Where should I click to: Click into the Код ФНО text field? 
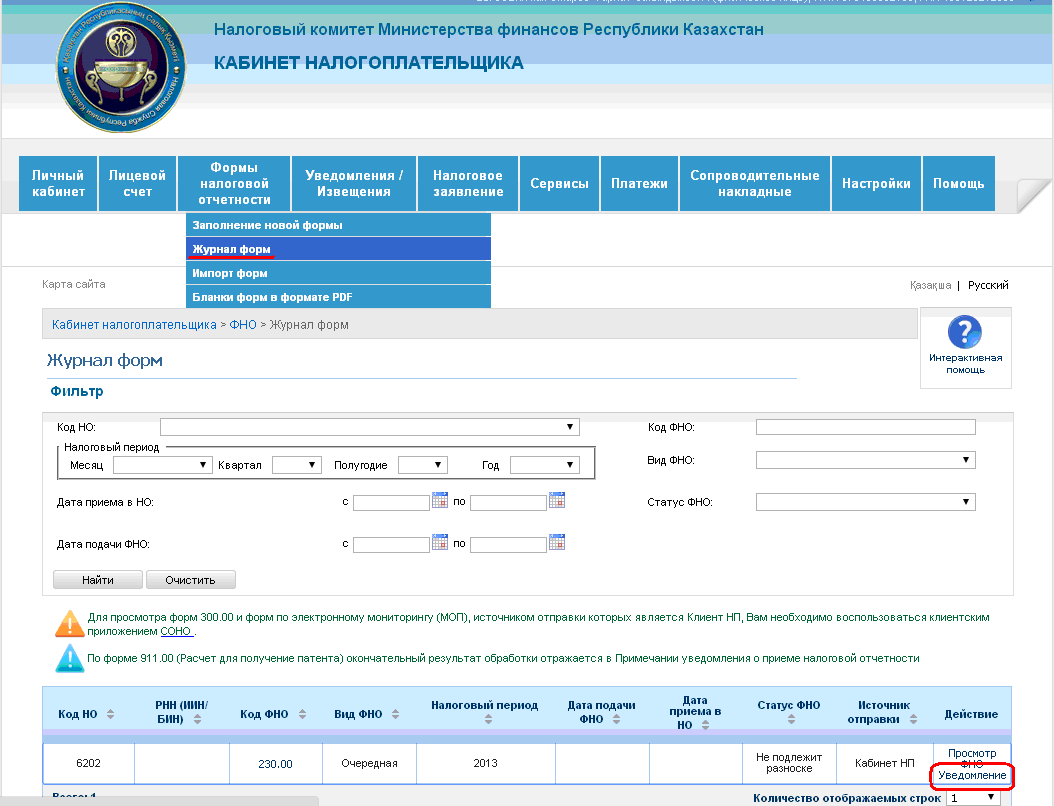click(x=865, y=427)
